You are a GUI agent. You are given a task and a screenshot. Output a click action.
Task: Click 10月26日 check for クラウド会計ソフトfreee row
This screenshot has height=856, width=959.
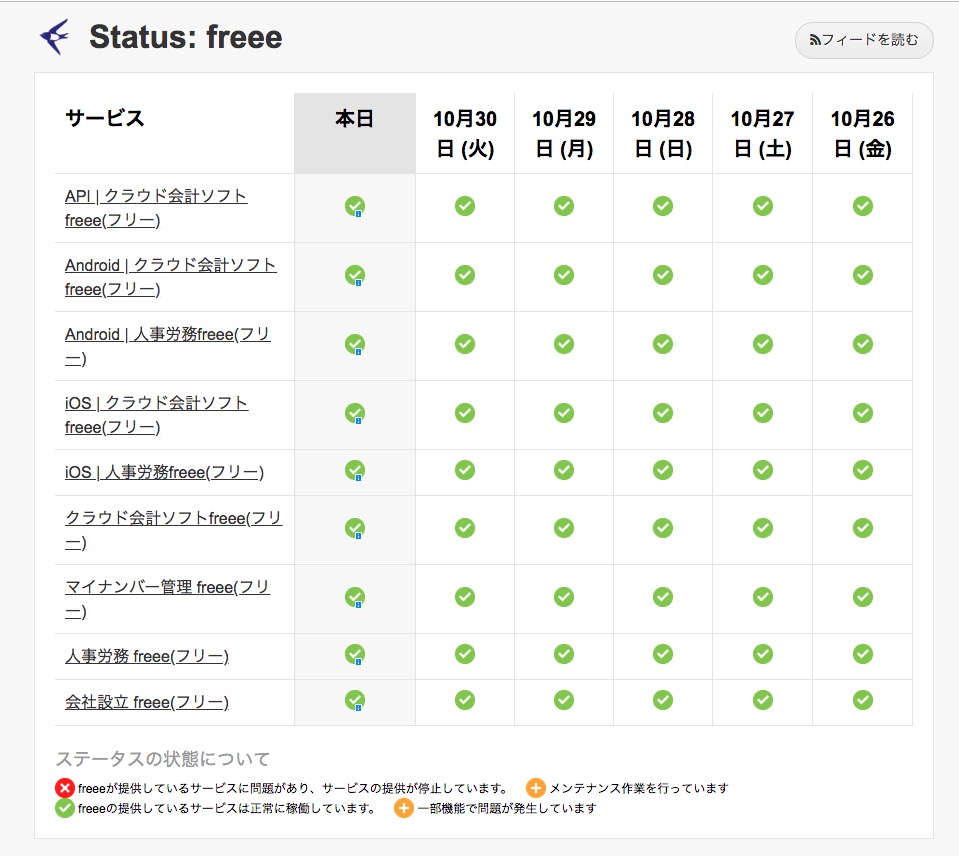[863, 528]
